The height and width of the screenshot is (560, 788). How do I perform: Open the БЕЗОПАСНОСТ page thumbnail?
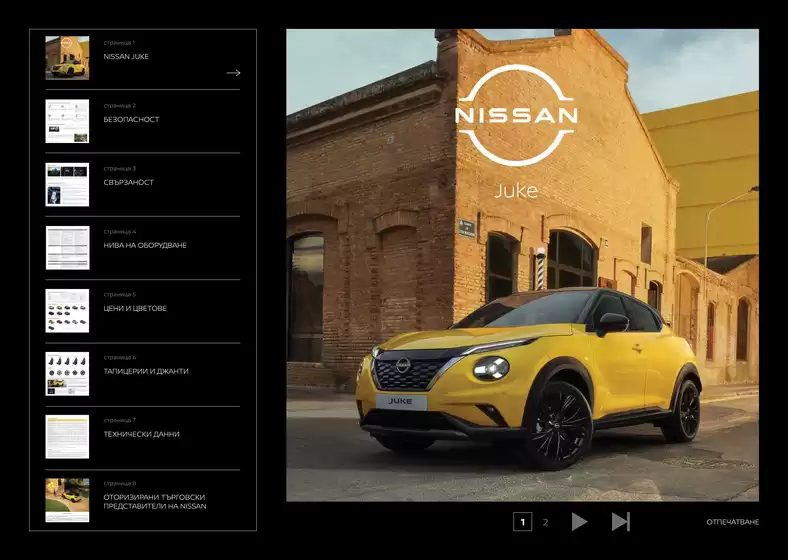click(67, 121)
